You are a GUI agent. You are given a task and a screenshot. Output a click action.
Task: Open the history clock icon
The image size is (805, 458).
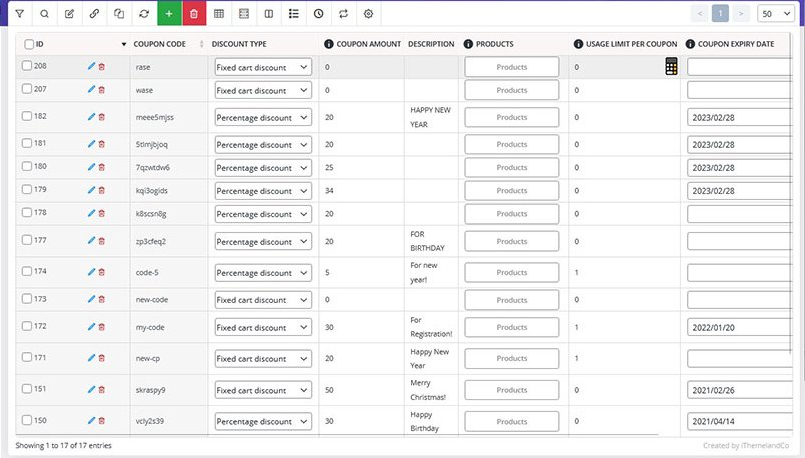coord(318,14)
